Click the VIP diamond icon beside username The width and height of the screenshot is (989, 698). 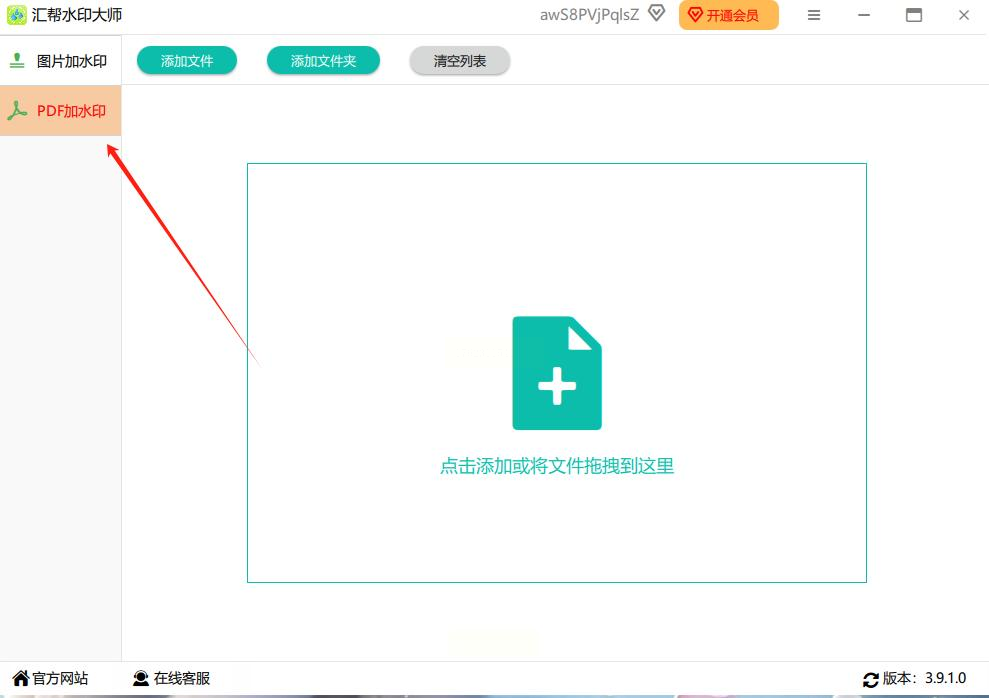(x=657, y=13)
